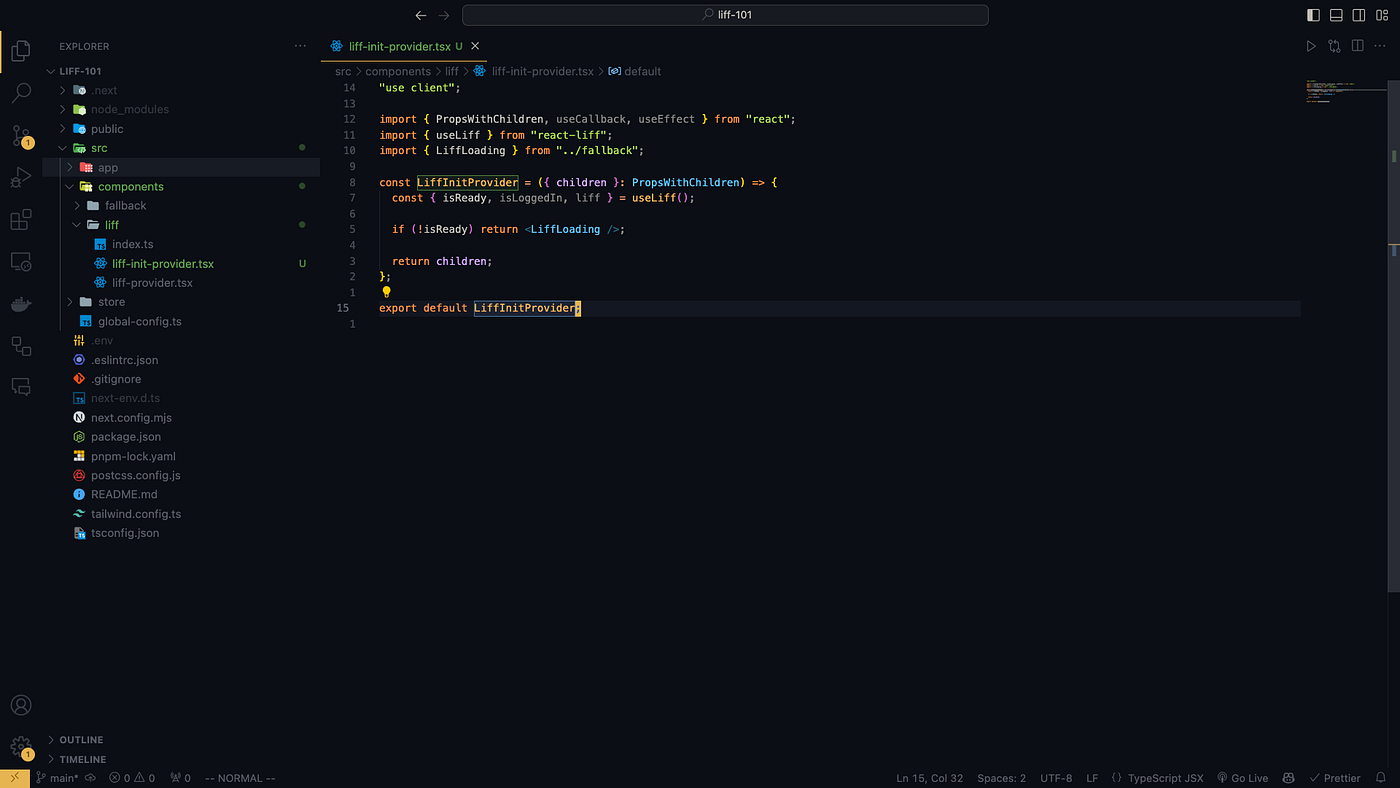Toggle the bottom panel
The width and height of the screenshot is (1400, 788).
point(1336,15)
